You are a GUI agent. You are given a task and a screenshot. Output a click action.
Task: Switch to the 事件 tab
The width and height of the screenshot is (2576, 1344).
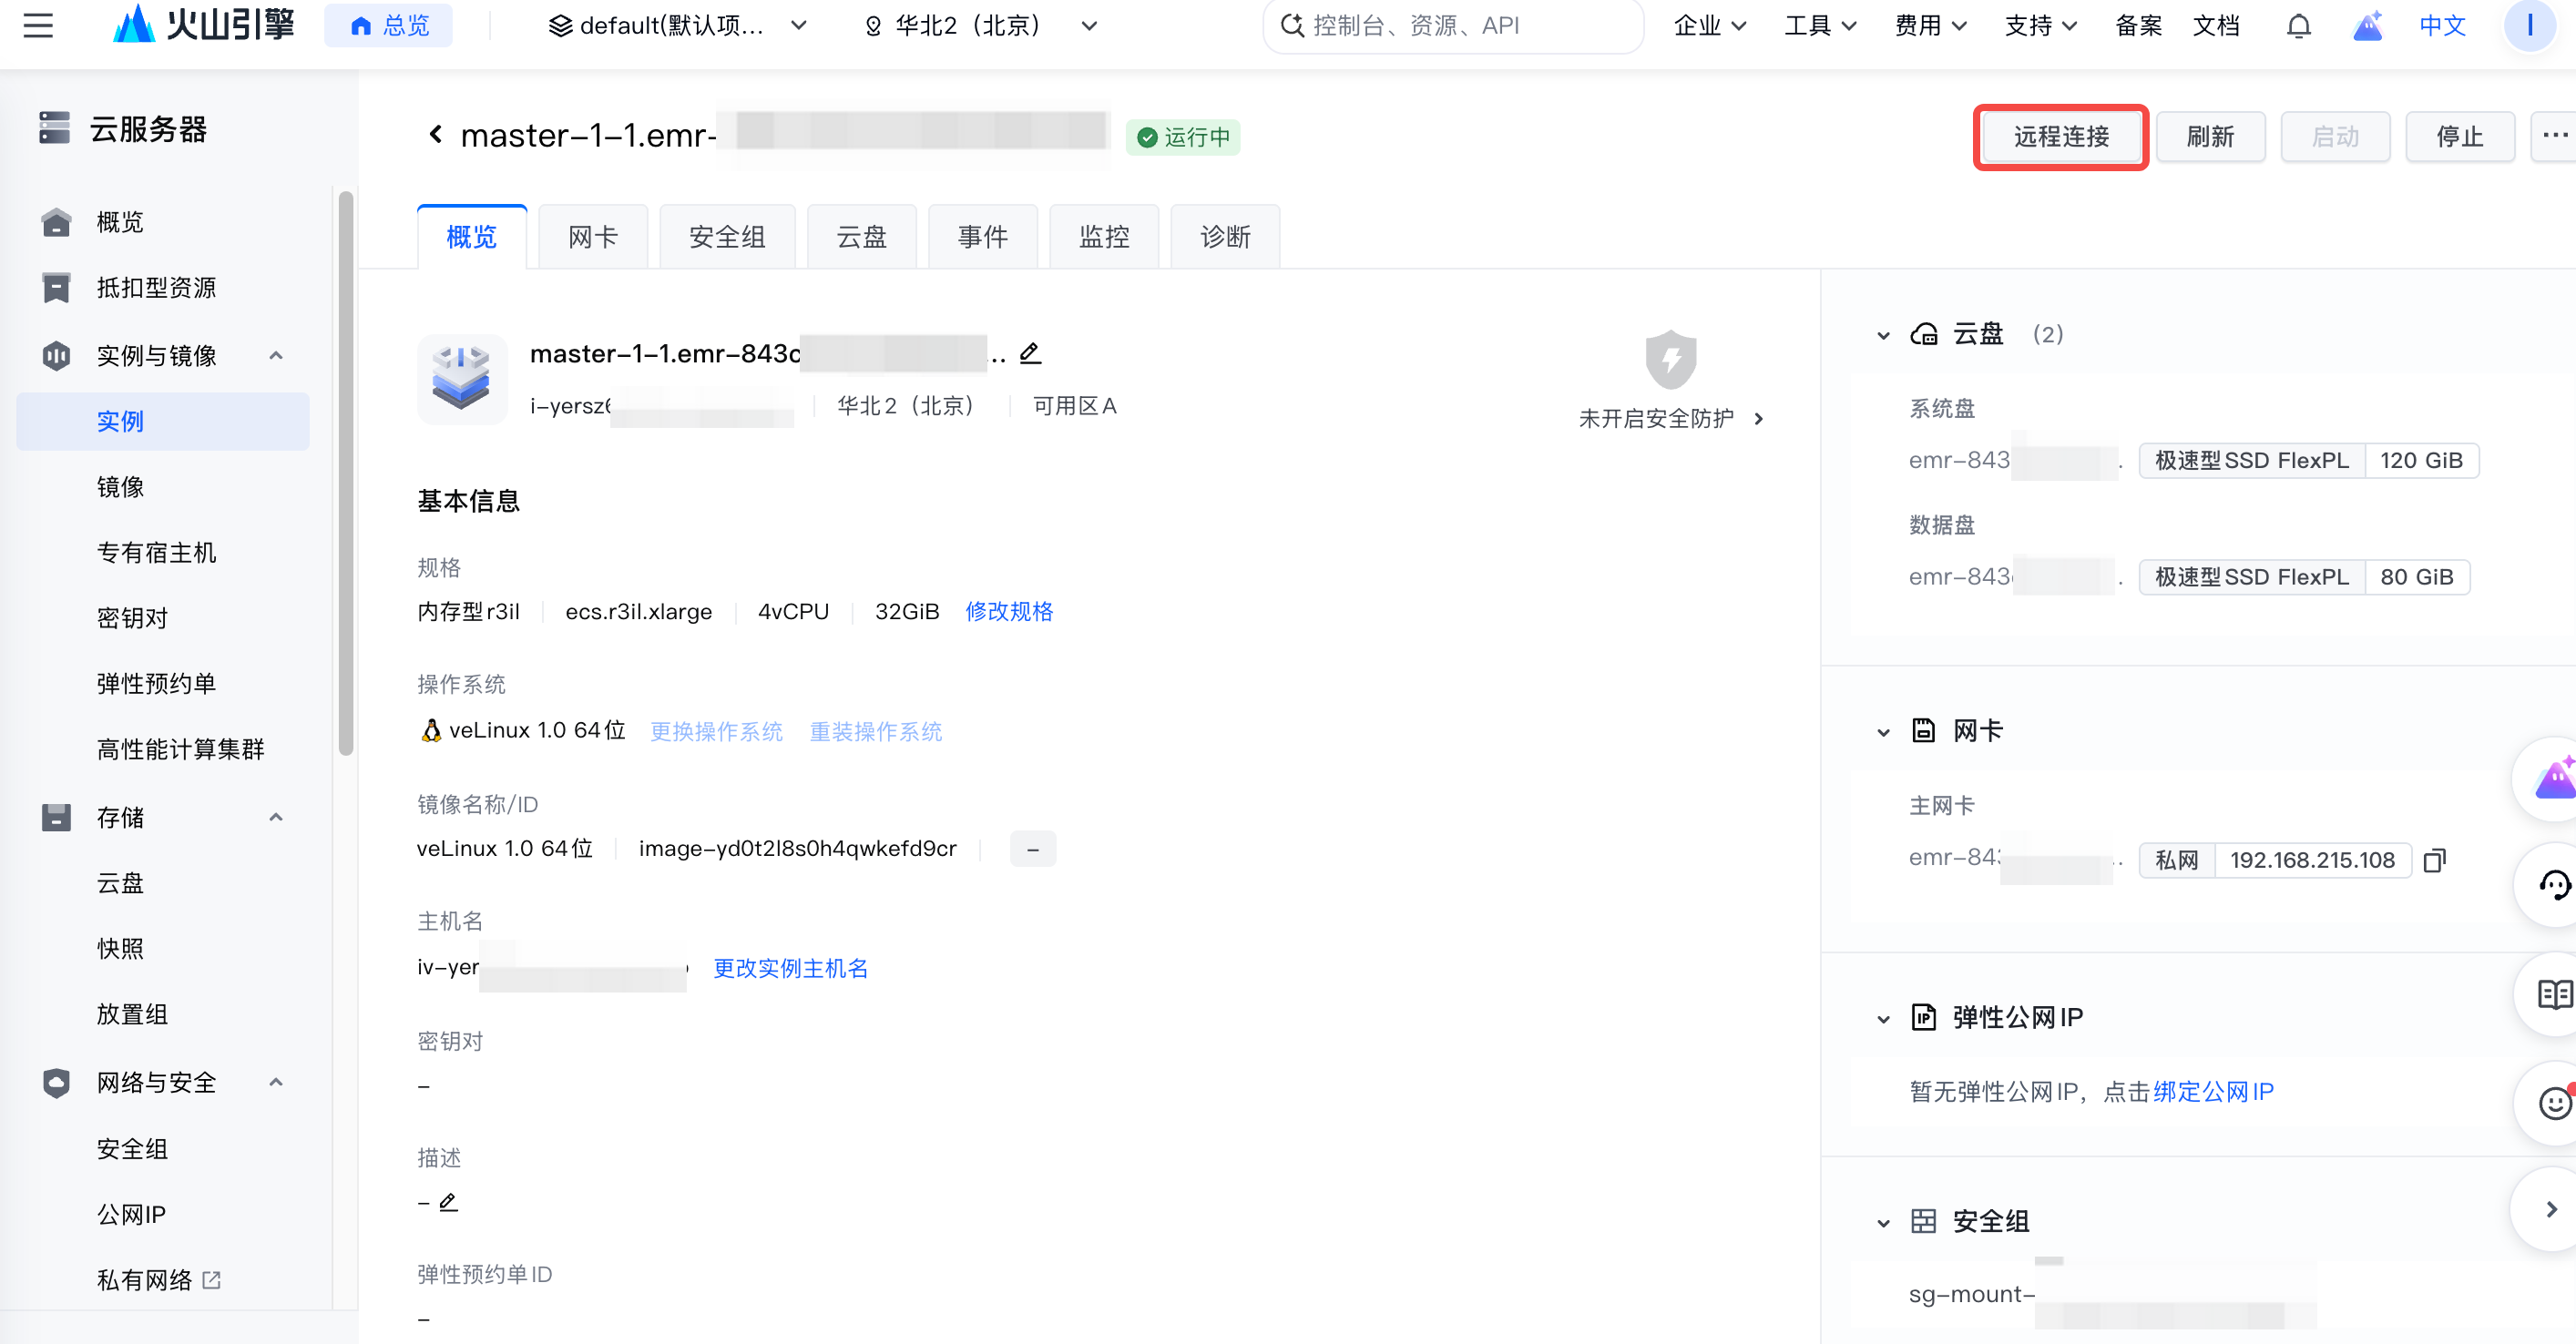[983, 237]
